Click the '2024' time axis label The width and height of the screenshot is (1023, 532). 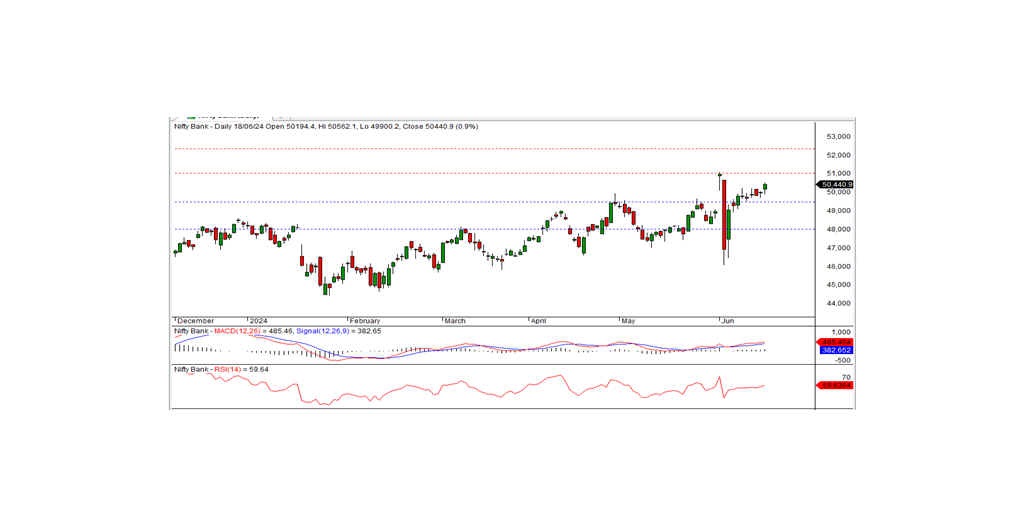click(x=259, y=321)
